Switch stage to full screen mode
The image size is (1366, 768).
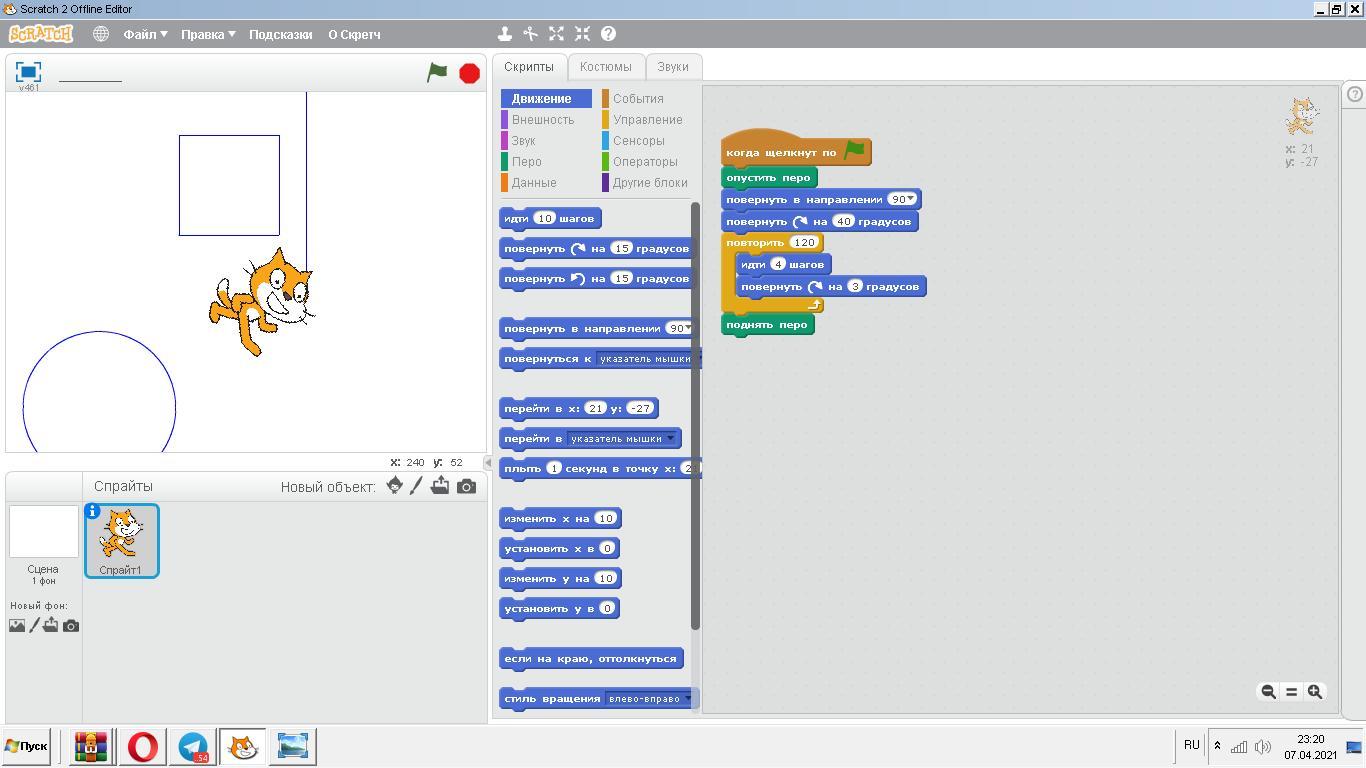[28, 71]
